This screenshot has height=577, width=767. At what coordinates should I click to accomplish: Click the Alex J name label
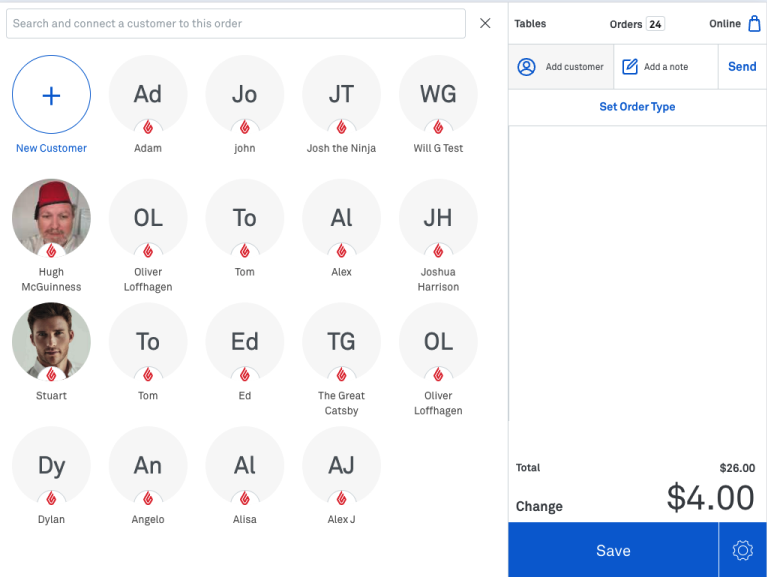(341, 519)
